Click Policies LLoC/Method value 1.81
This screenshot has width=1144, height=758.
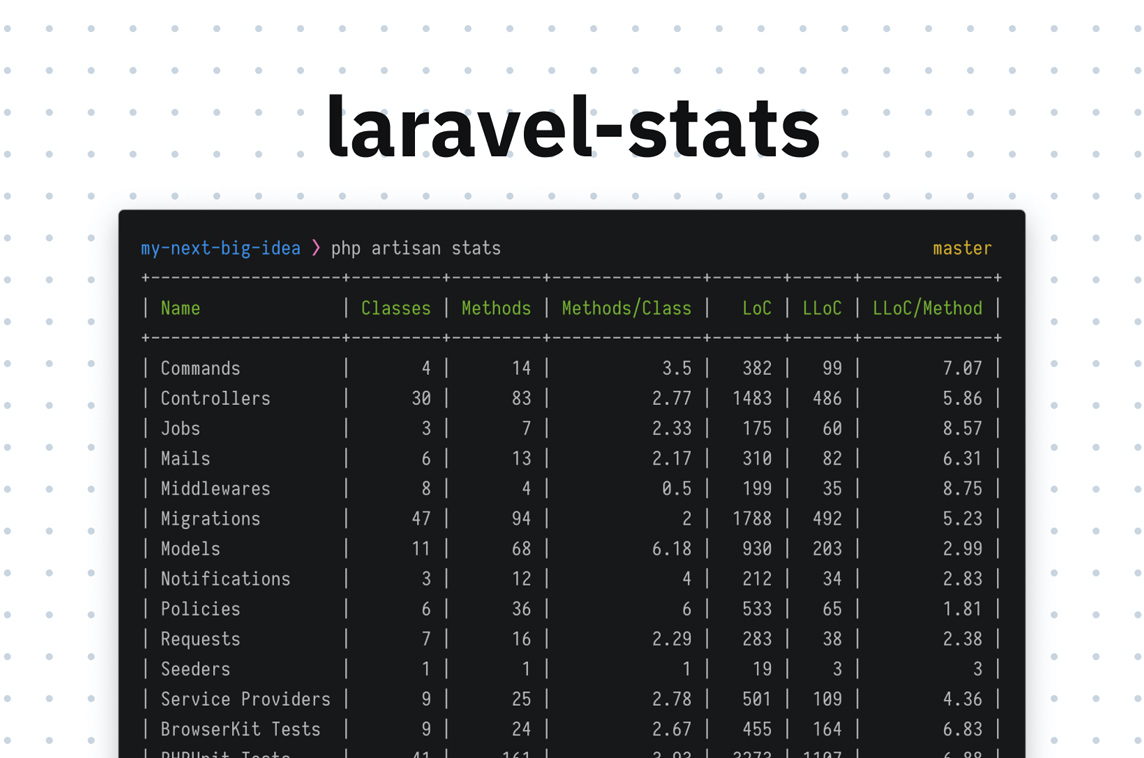[x=962, y=608]
